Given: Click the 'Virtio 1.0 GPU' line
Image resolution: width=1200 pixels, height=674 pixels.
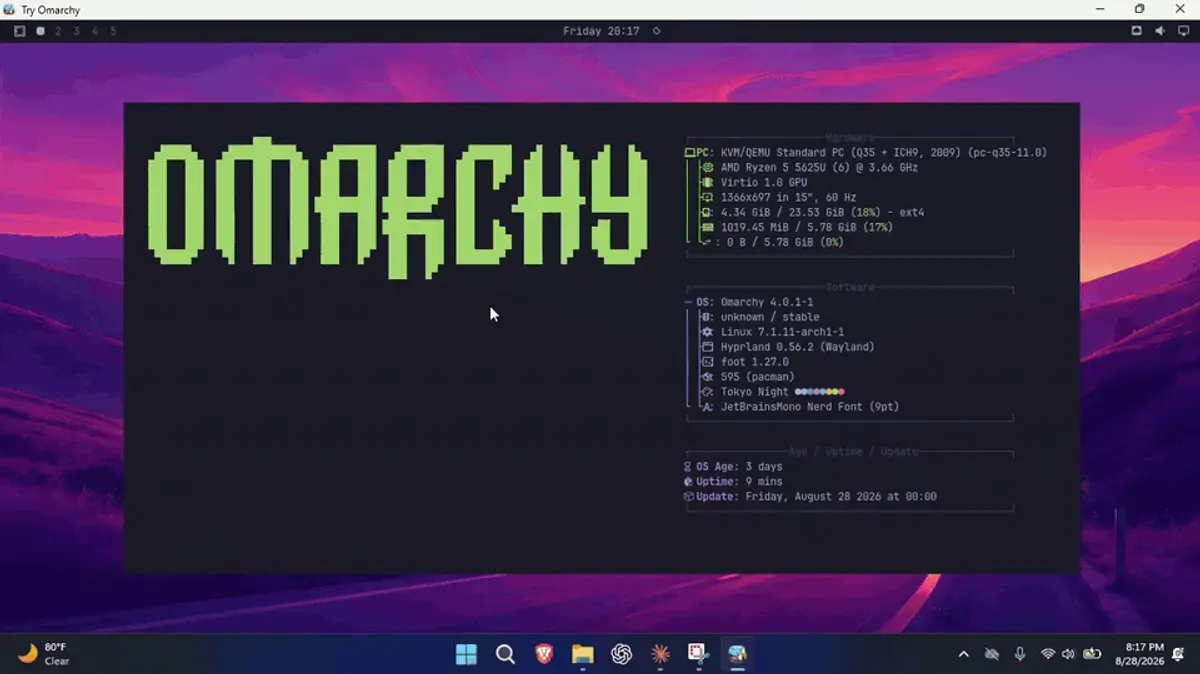Looking at the screenshot, I should coord(755,183).
